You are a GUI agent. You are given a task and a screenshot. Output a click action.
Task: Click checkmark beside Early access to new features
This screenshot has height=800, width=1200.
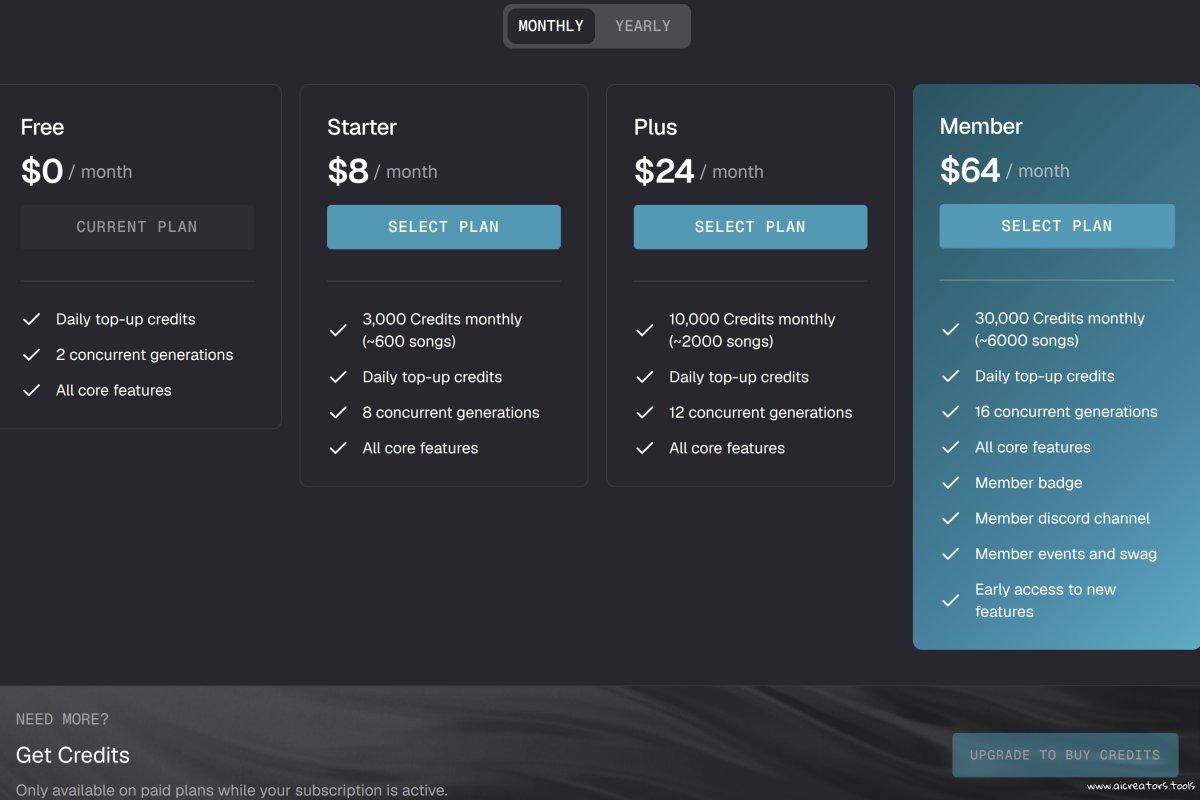[951, 600]
